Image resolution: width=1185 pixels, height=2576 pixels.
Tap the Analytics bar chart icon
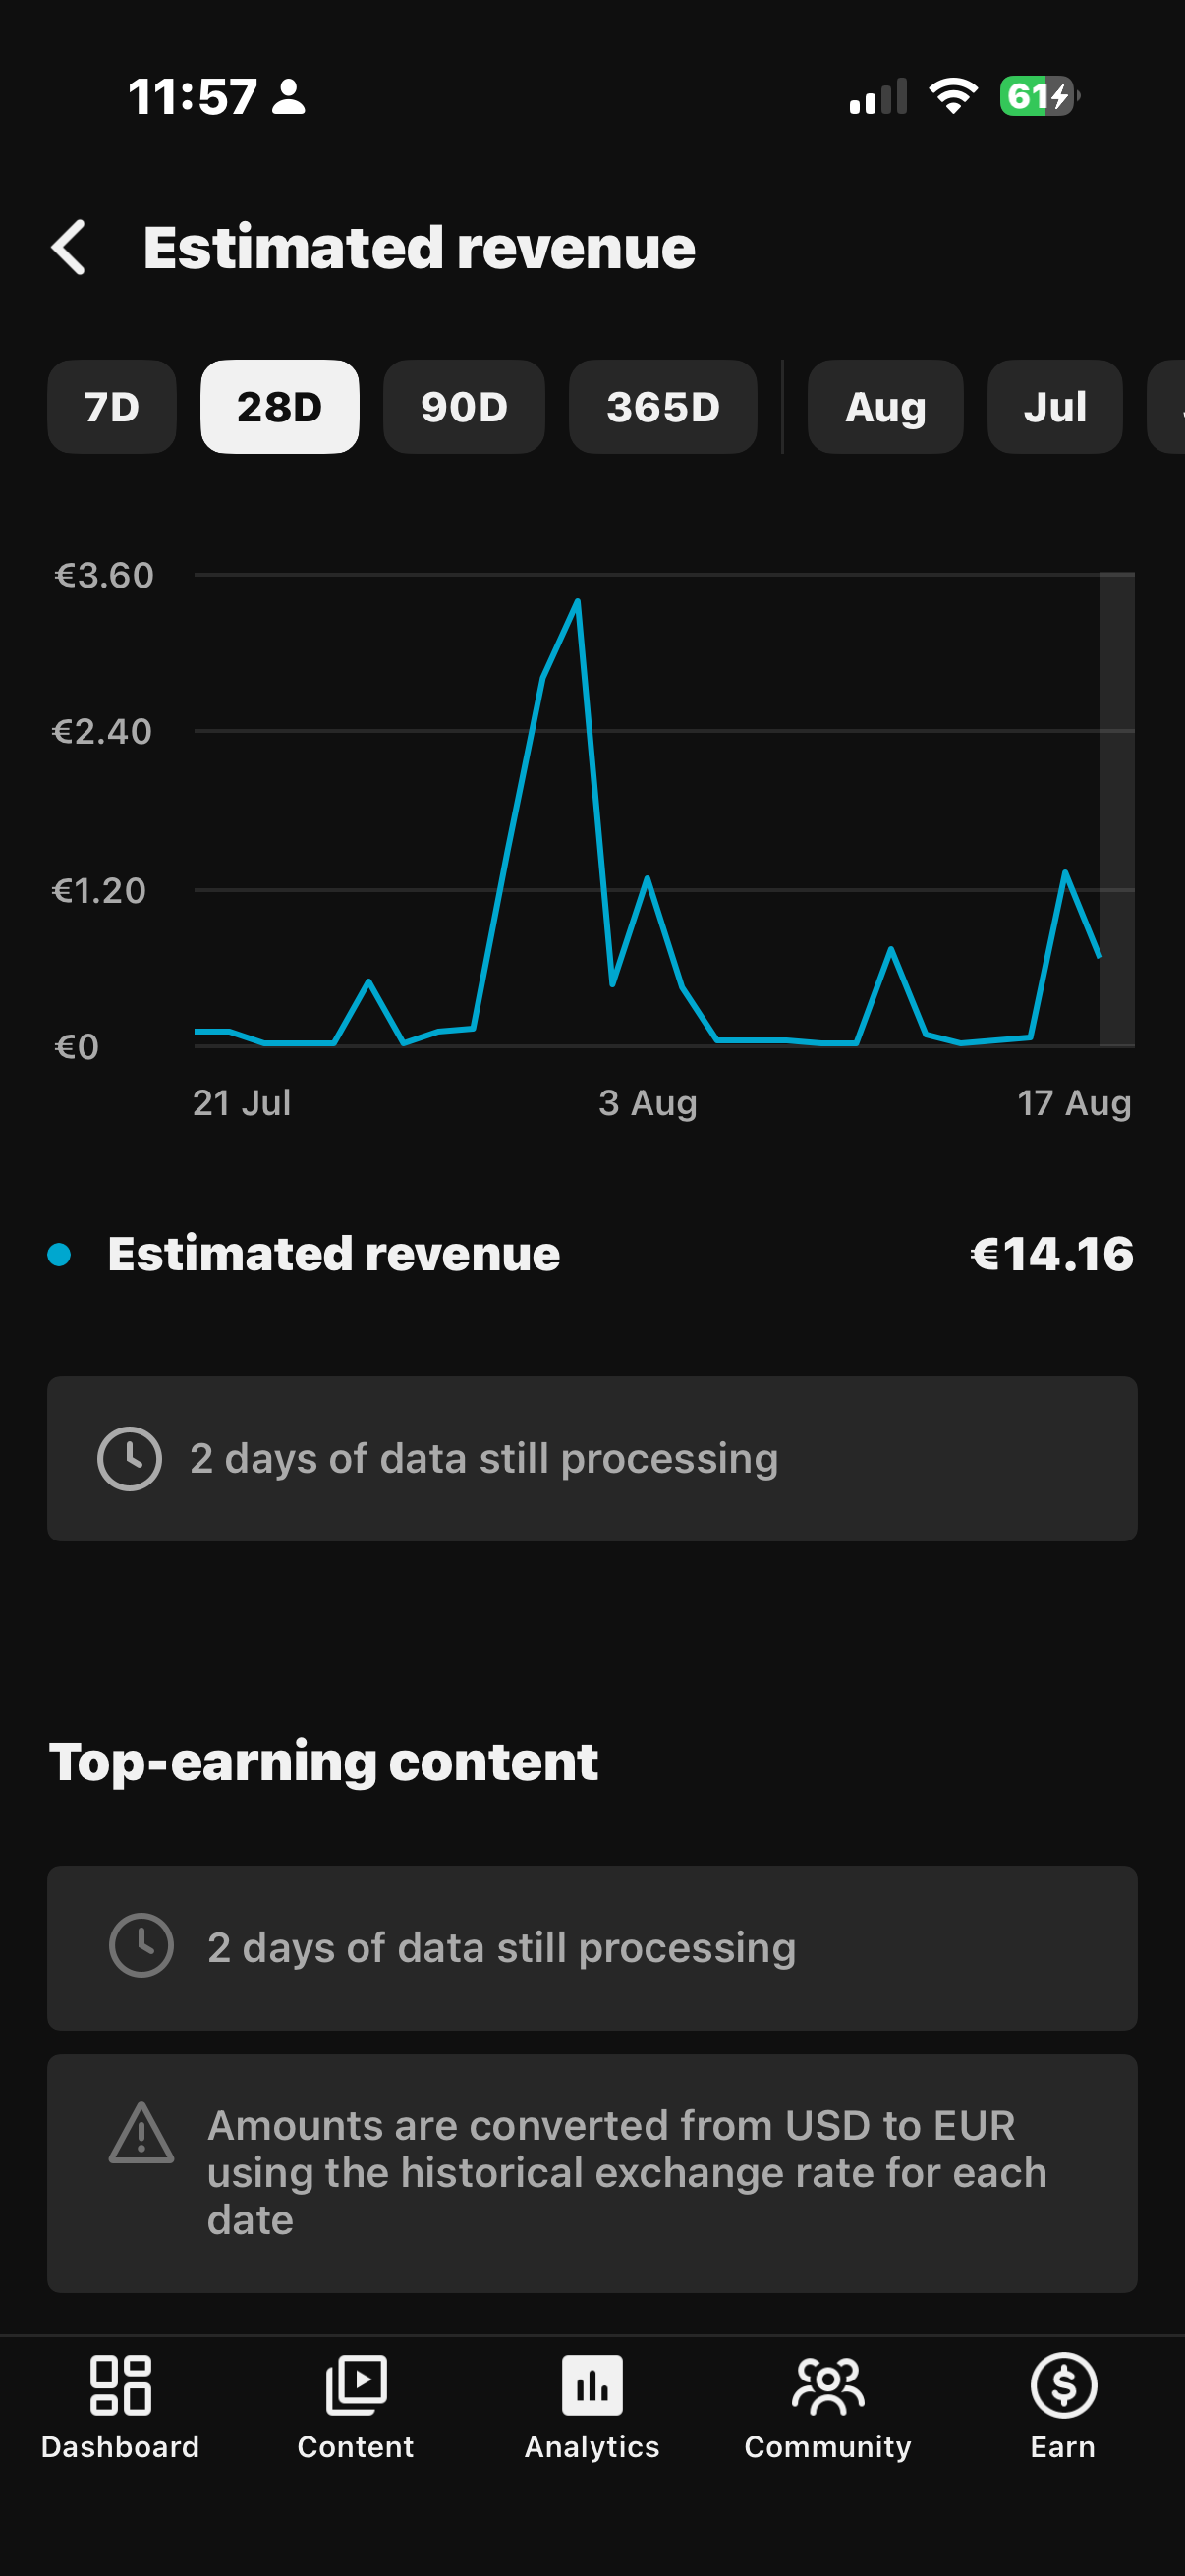(592, 2385)
